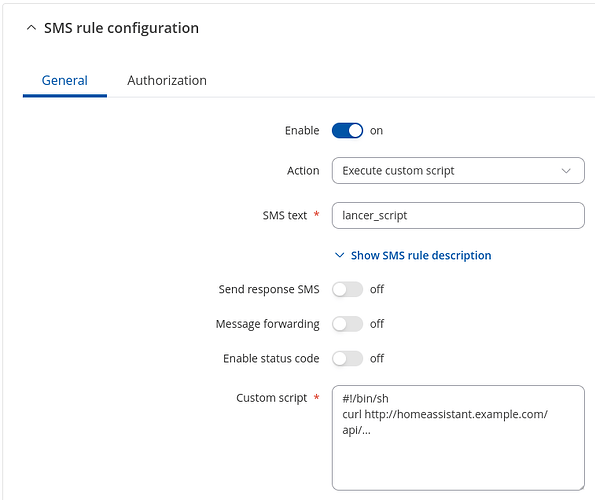Click the SMS text field label
Screen dimensions: 595x500
pos(285,215)
